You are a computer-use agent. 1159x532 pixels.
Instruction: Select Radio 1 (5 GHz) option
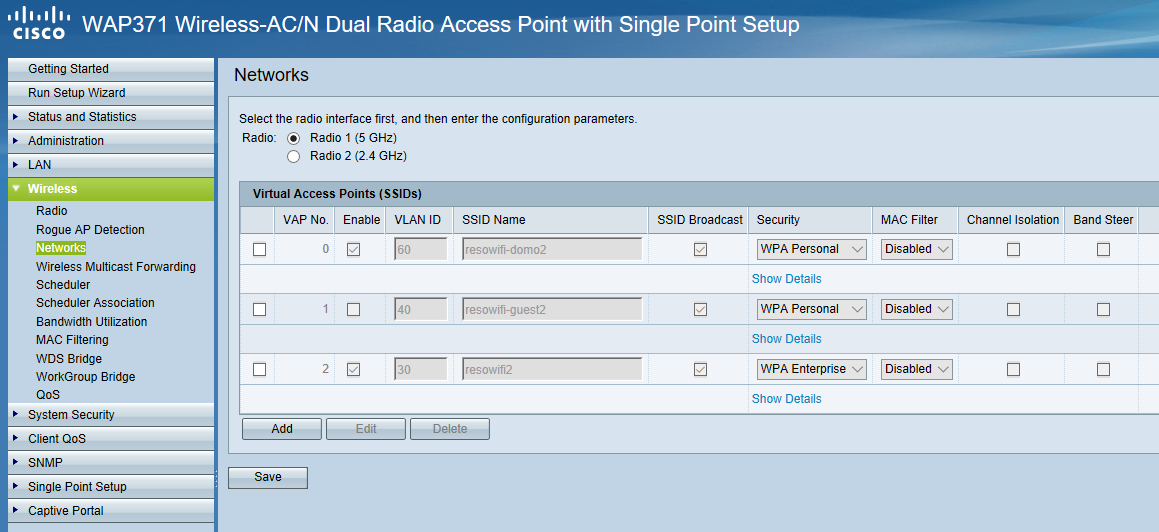(293, 137)
